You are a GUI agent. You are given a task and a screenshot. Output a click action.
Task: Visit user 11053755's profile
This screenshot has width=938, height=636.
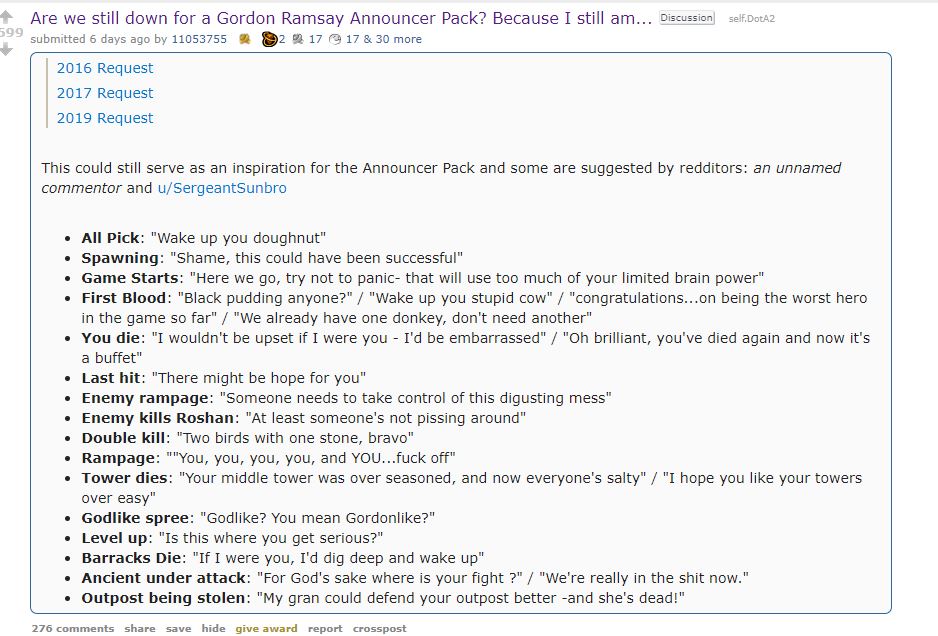click(199, 39)
